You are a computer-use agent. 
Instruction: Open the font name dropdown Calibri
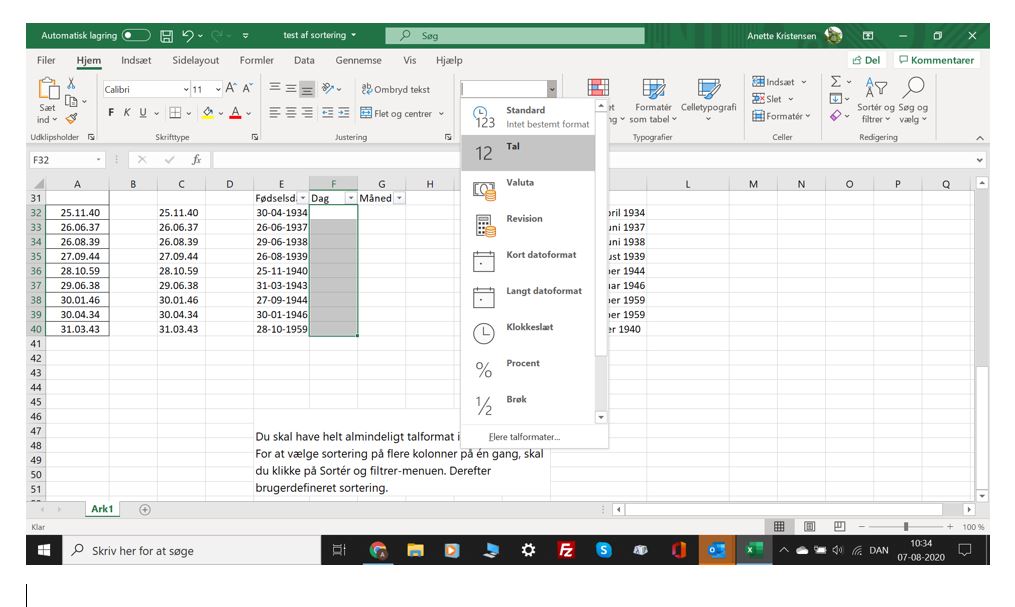pyautogui.click(x=186, y=89)
